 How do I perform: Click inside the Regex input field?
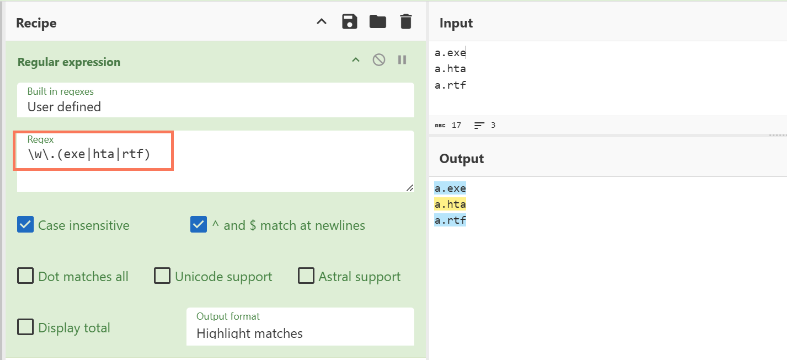click(215, 161)
